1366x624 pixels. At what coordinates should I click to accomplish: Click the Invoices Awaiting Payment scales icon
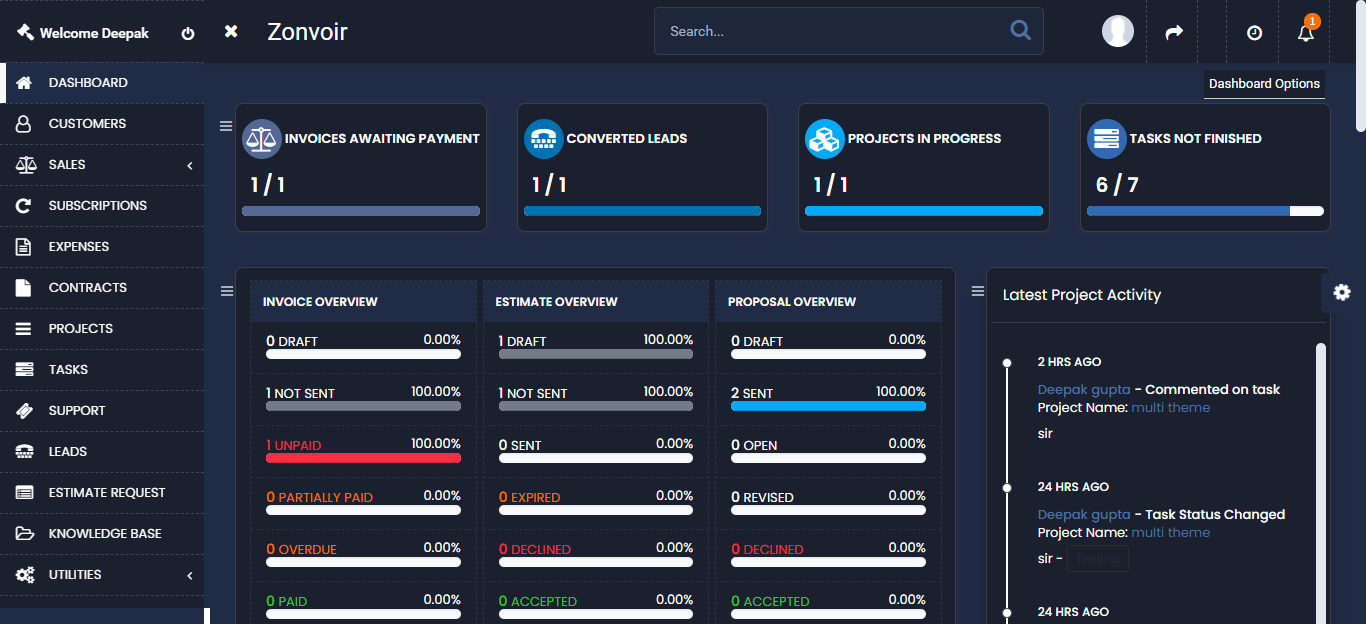(261, 139)
